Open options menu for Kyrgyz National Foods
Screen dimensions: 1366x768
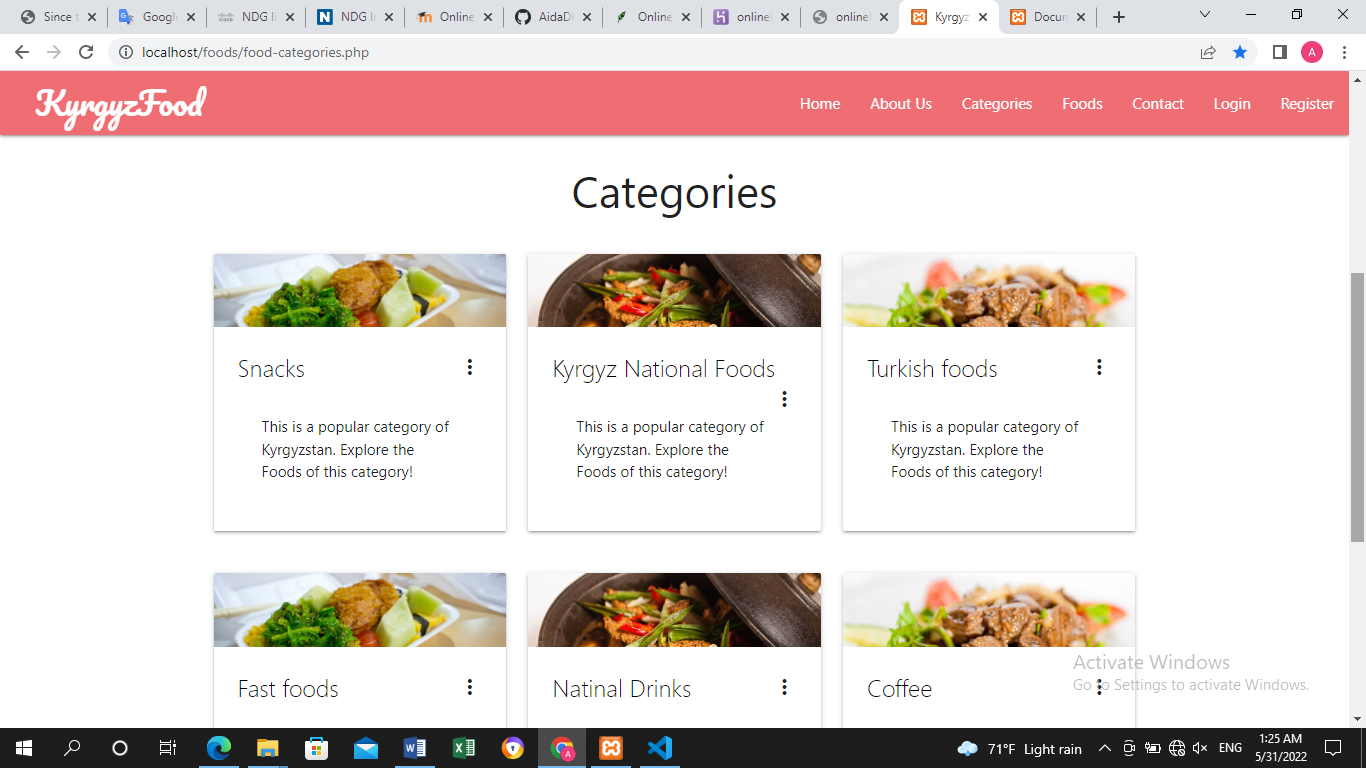point(784,399)
